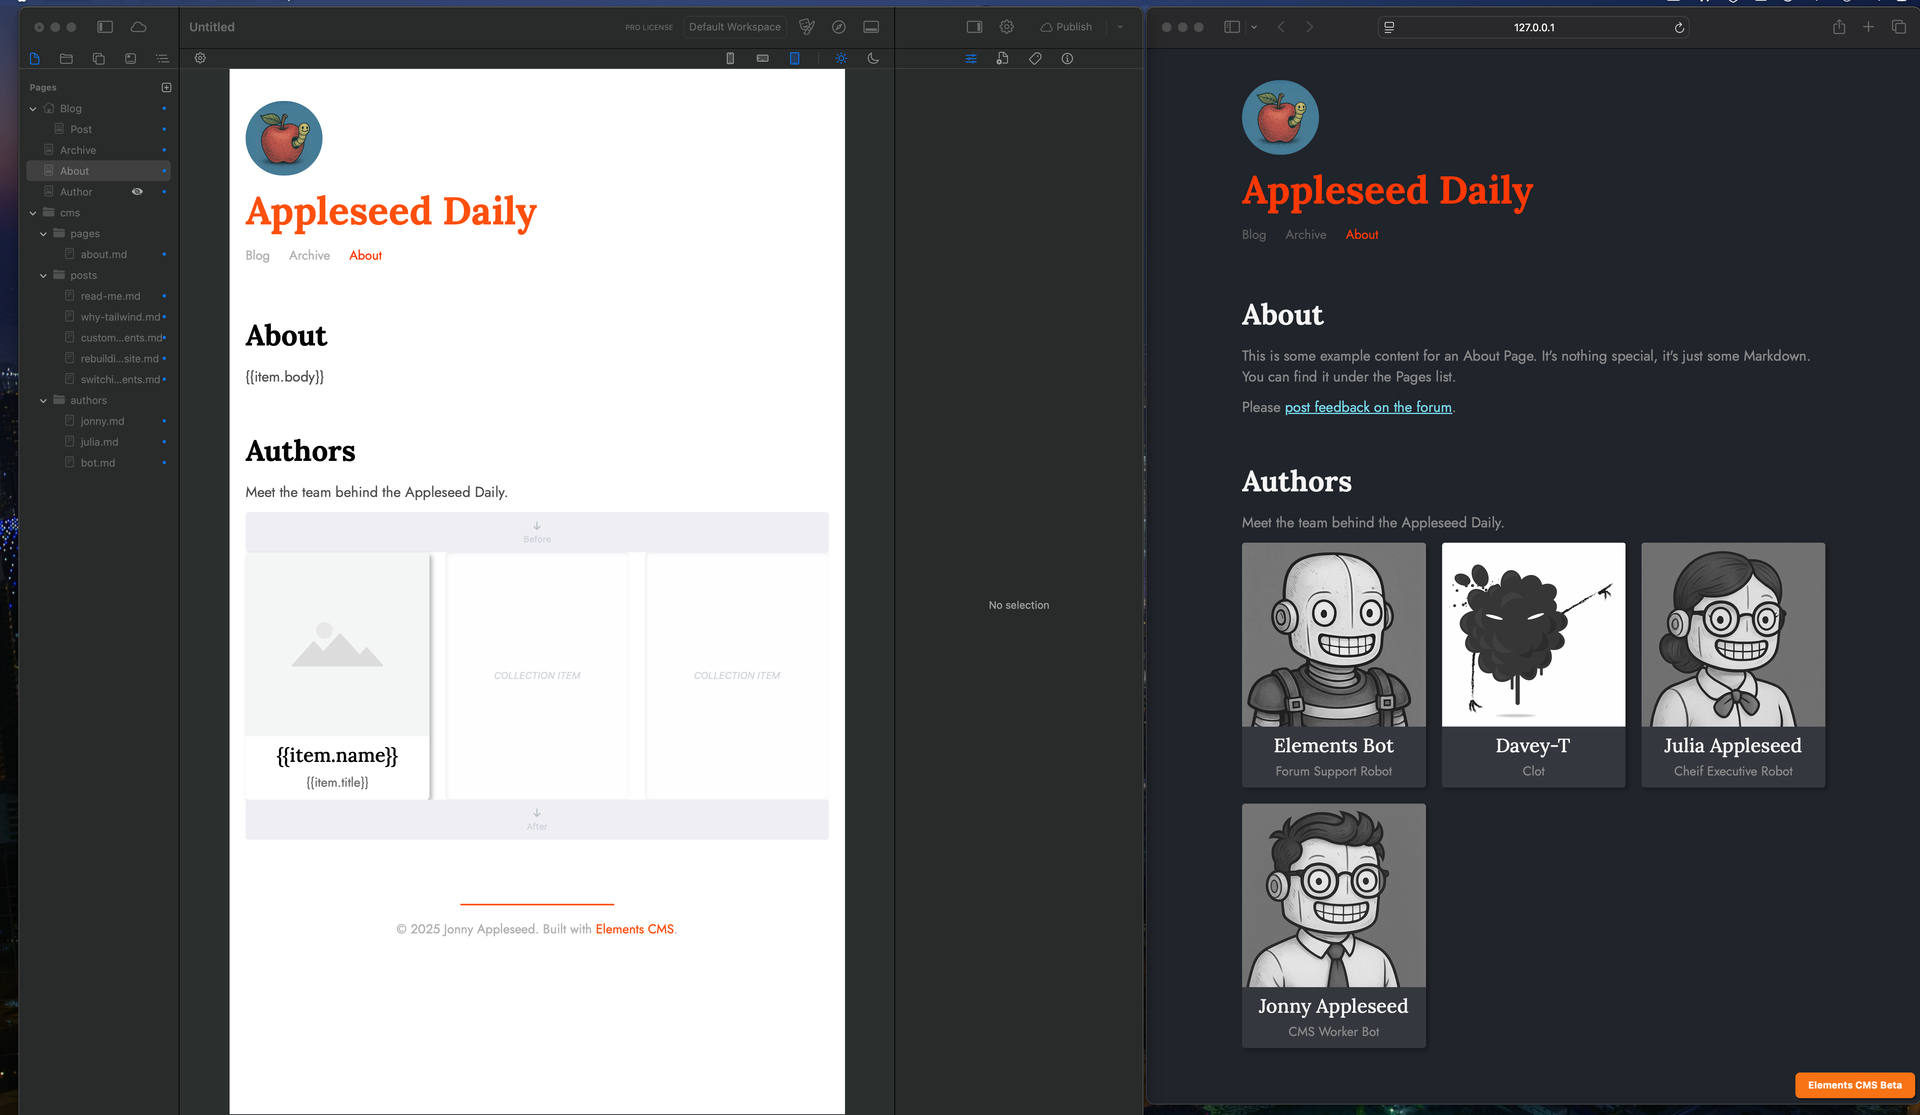
Task: Open the tag inspector icon
Action: point(1035,59)
